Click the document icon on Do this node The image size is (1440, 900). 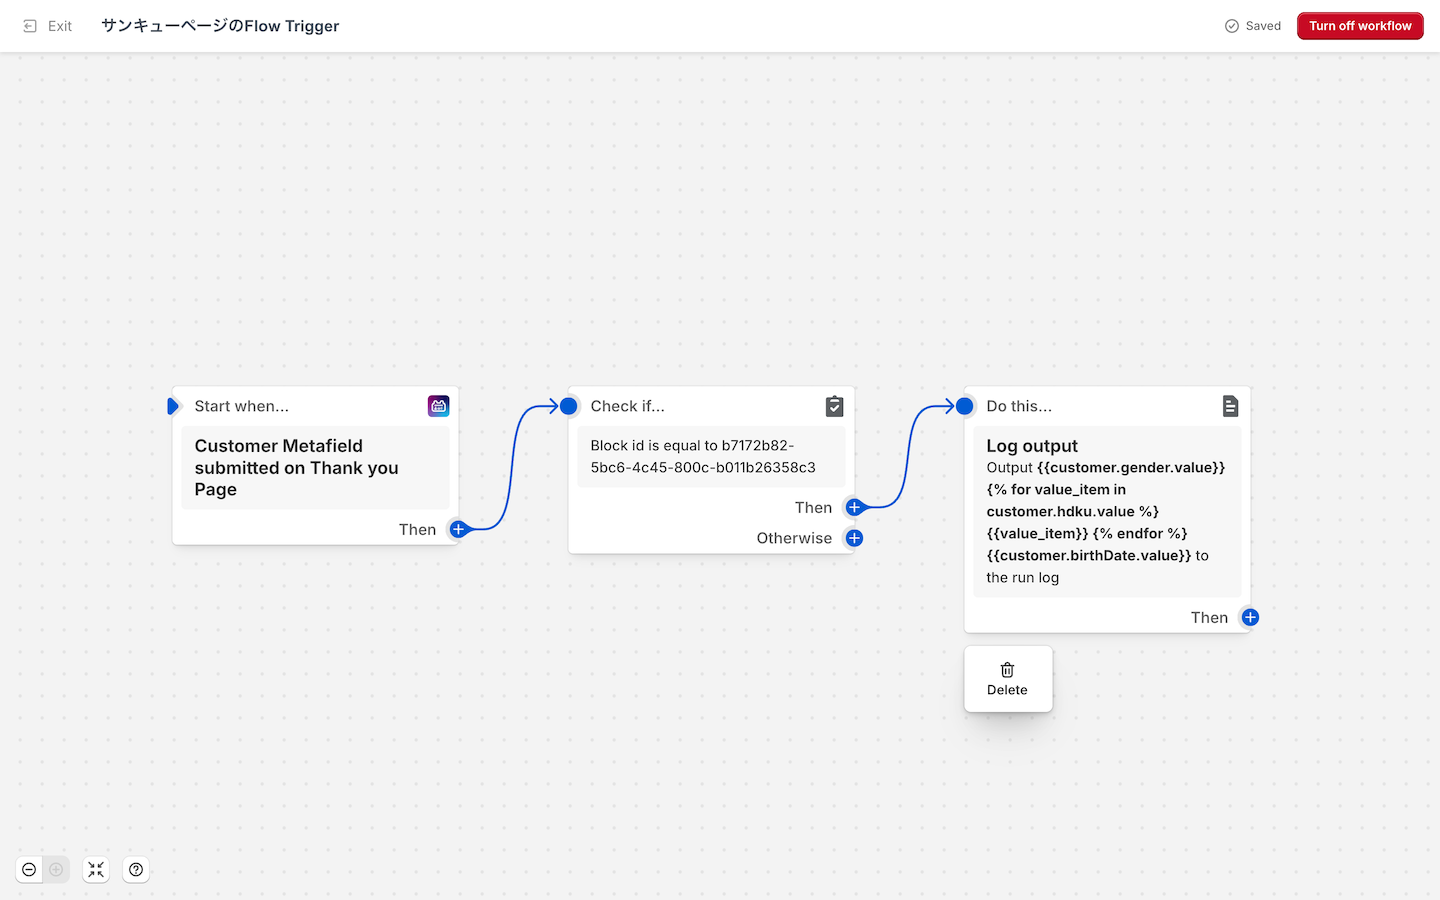(1230, 406)
